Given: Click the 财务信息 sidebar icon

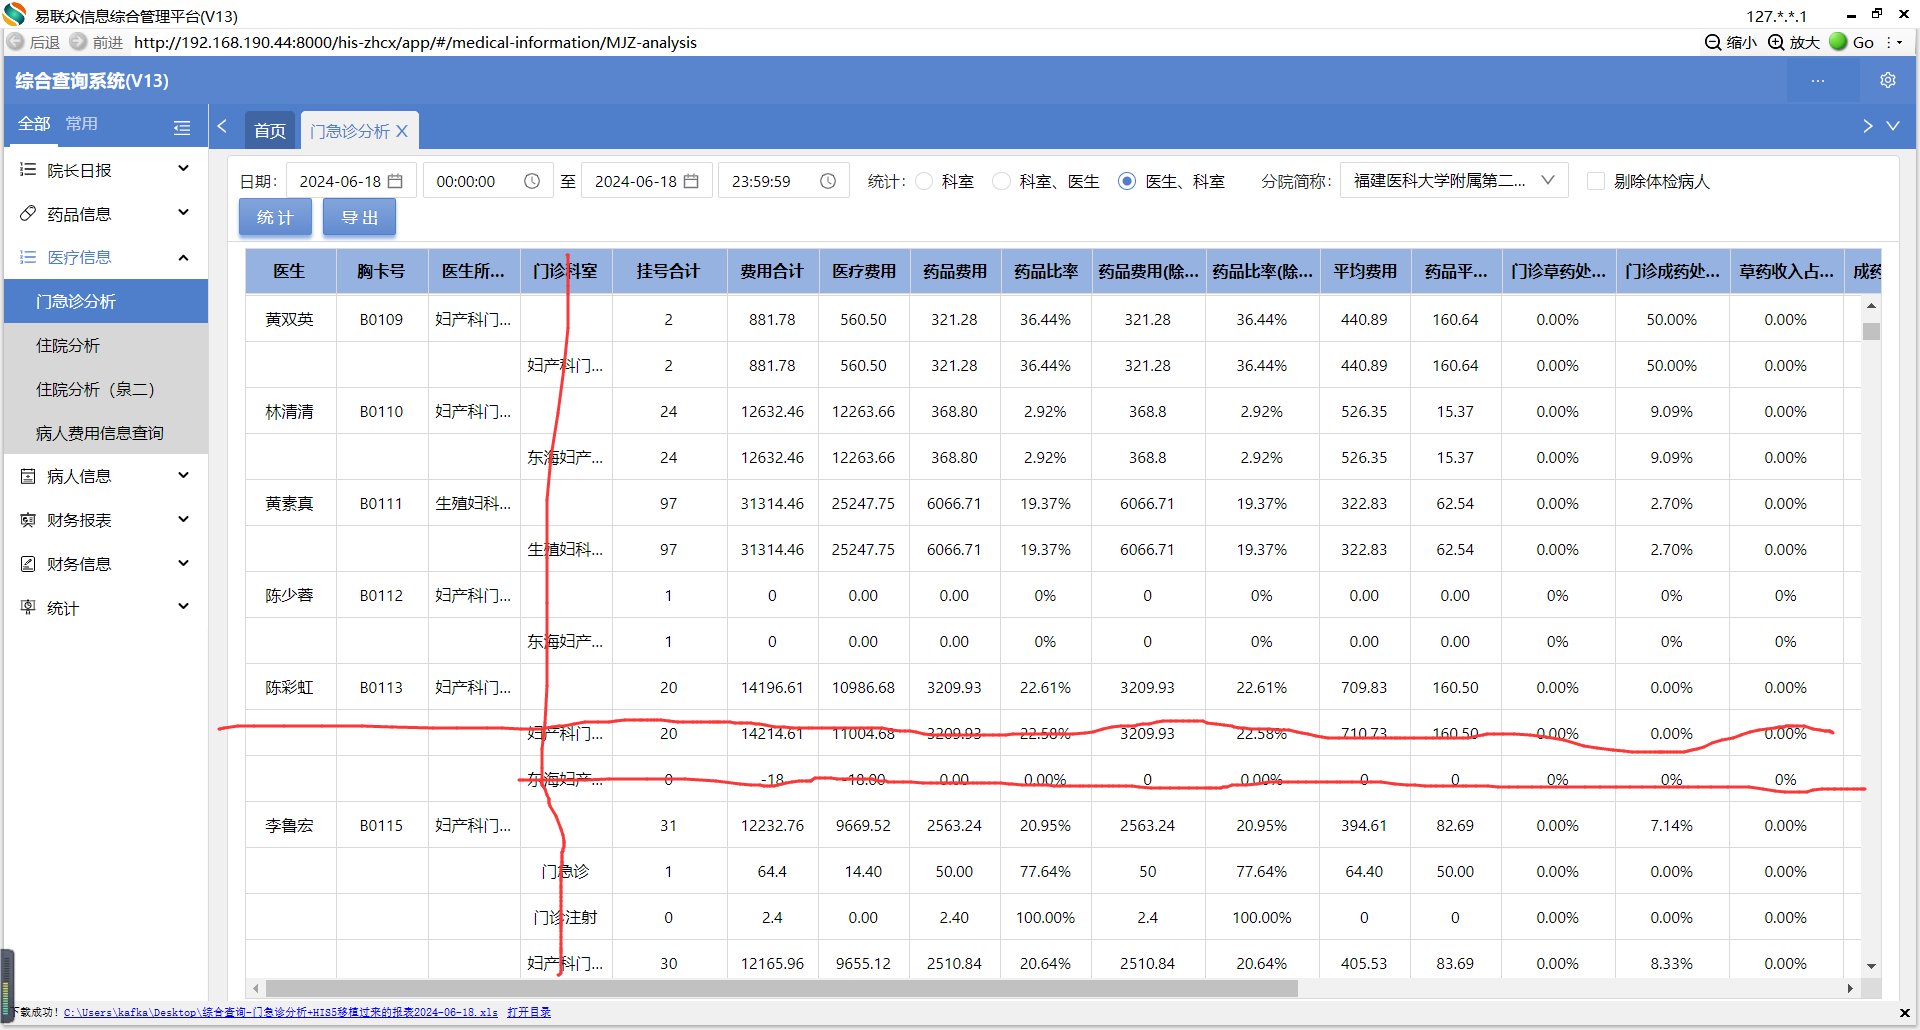Looking at the screenshot, I should (28, 564).
